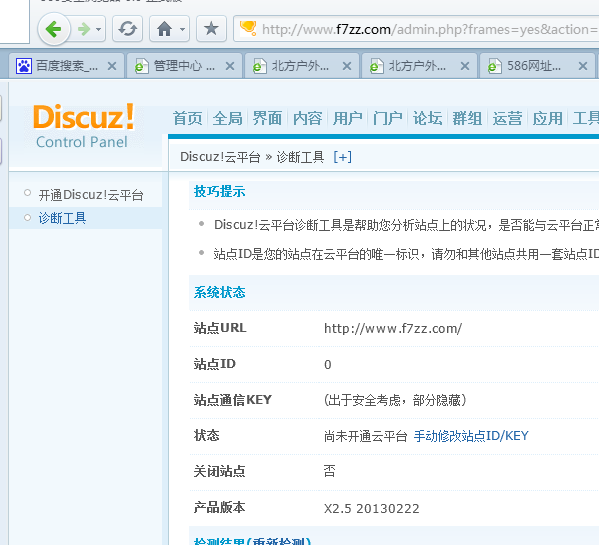599x545 pixels.
Task: Close the 百度搜索 tab
Action: (112, 66)
